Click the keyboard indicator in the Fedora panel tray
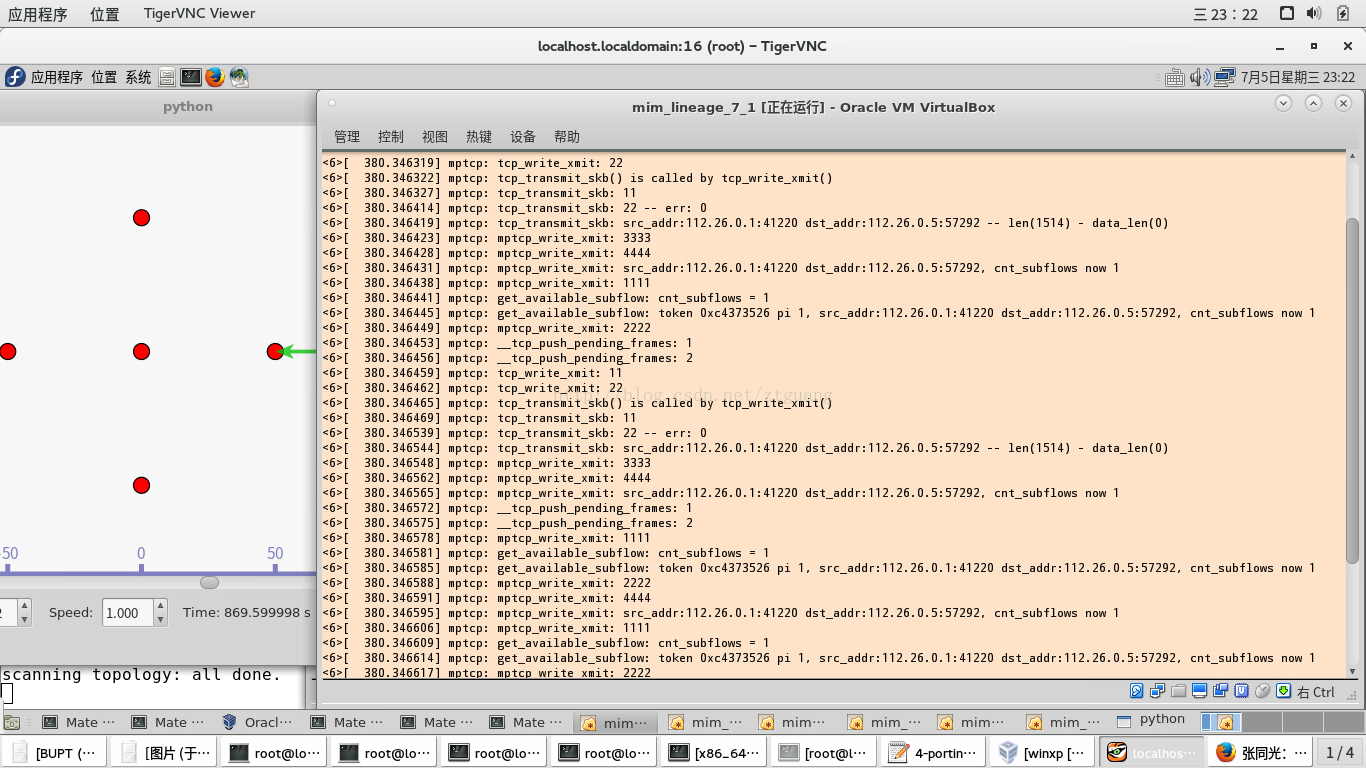The width and height of the screenshot is (1366, 768). [1174, 77]
